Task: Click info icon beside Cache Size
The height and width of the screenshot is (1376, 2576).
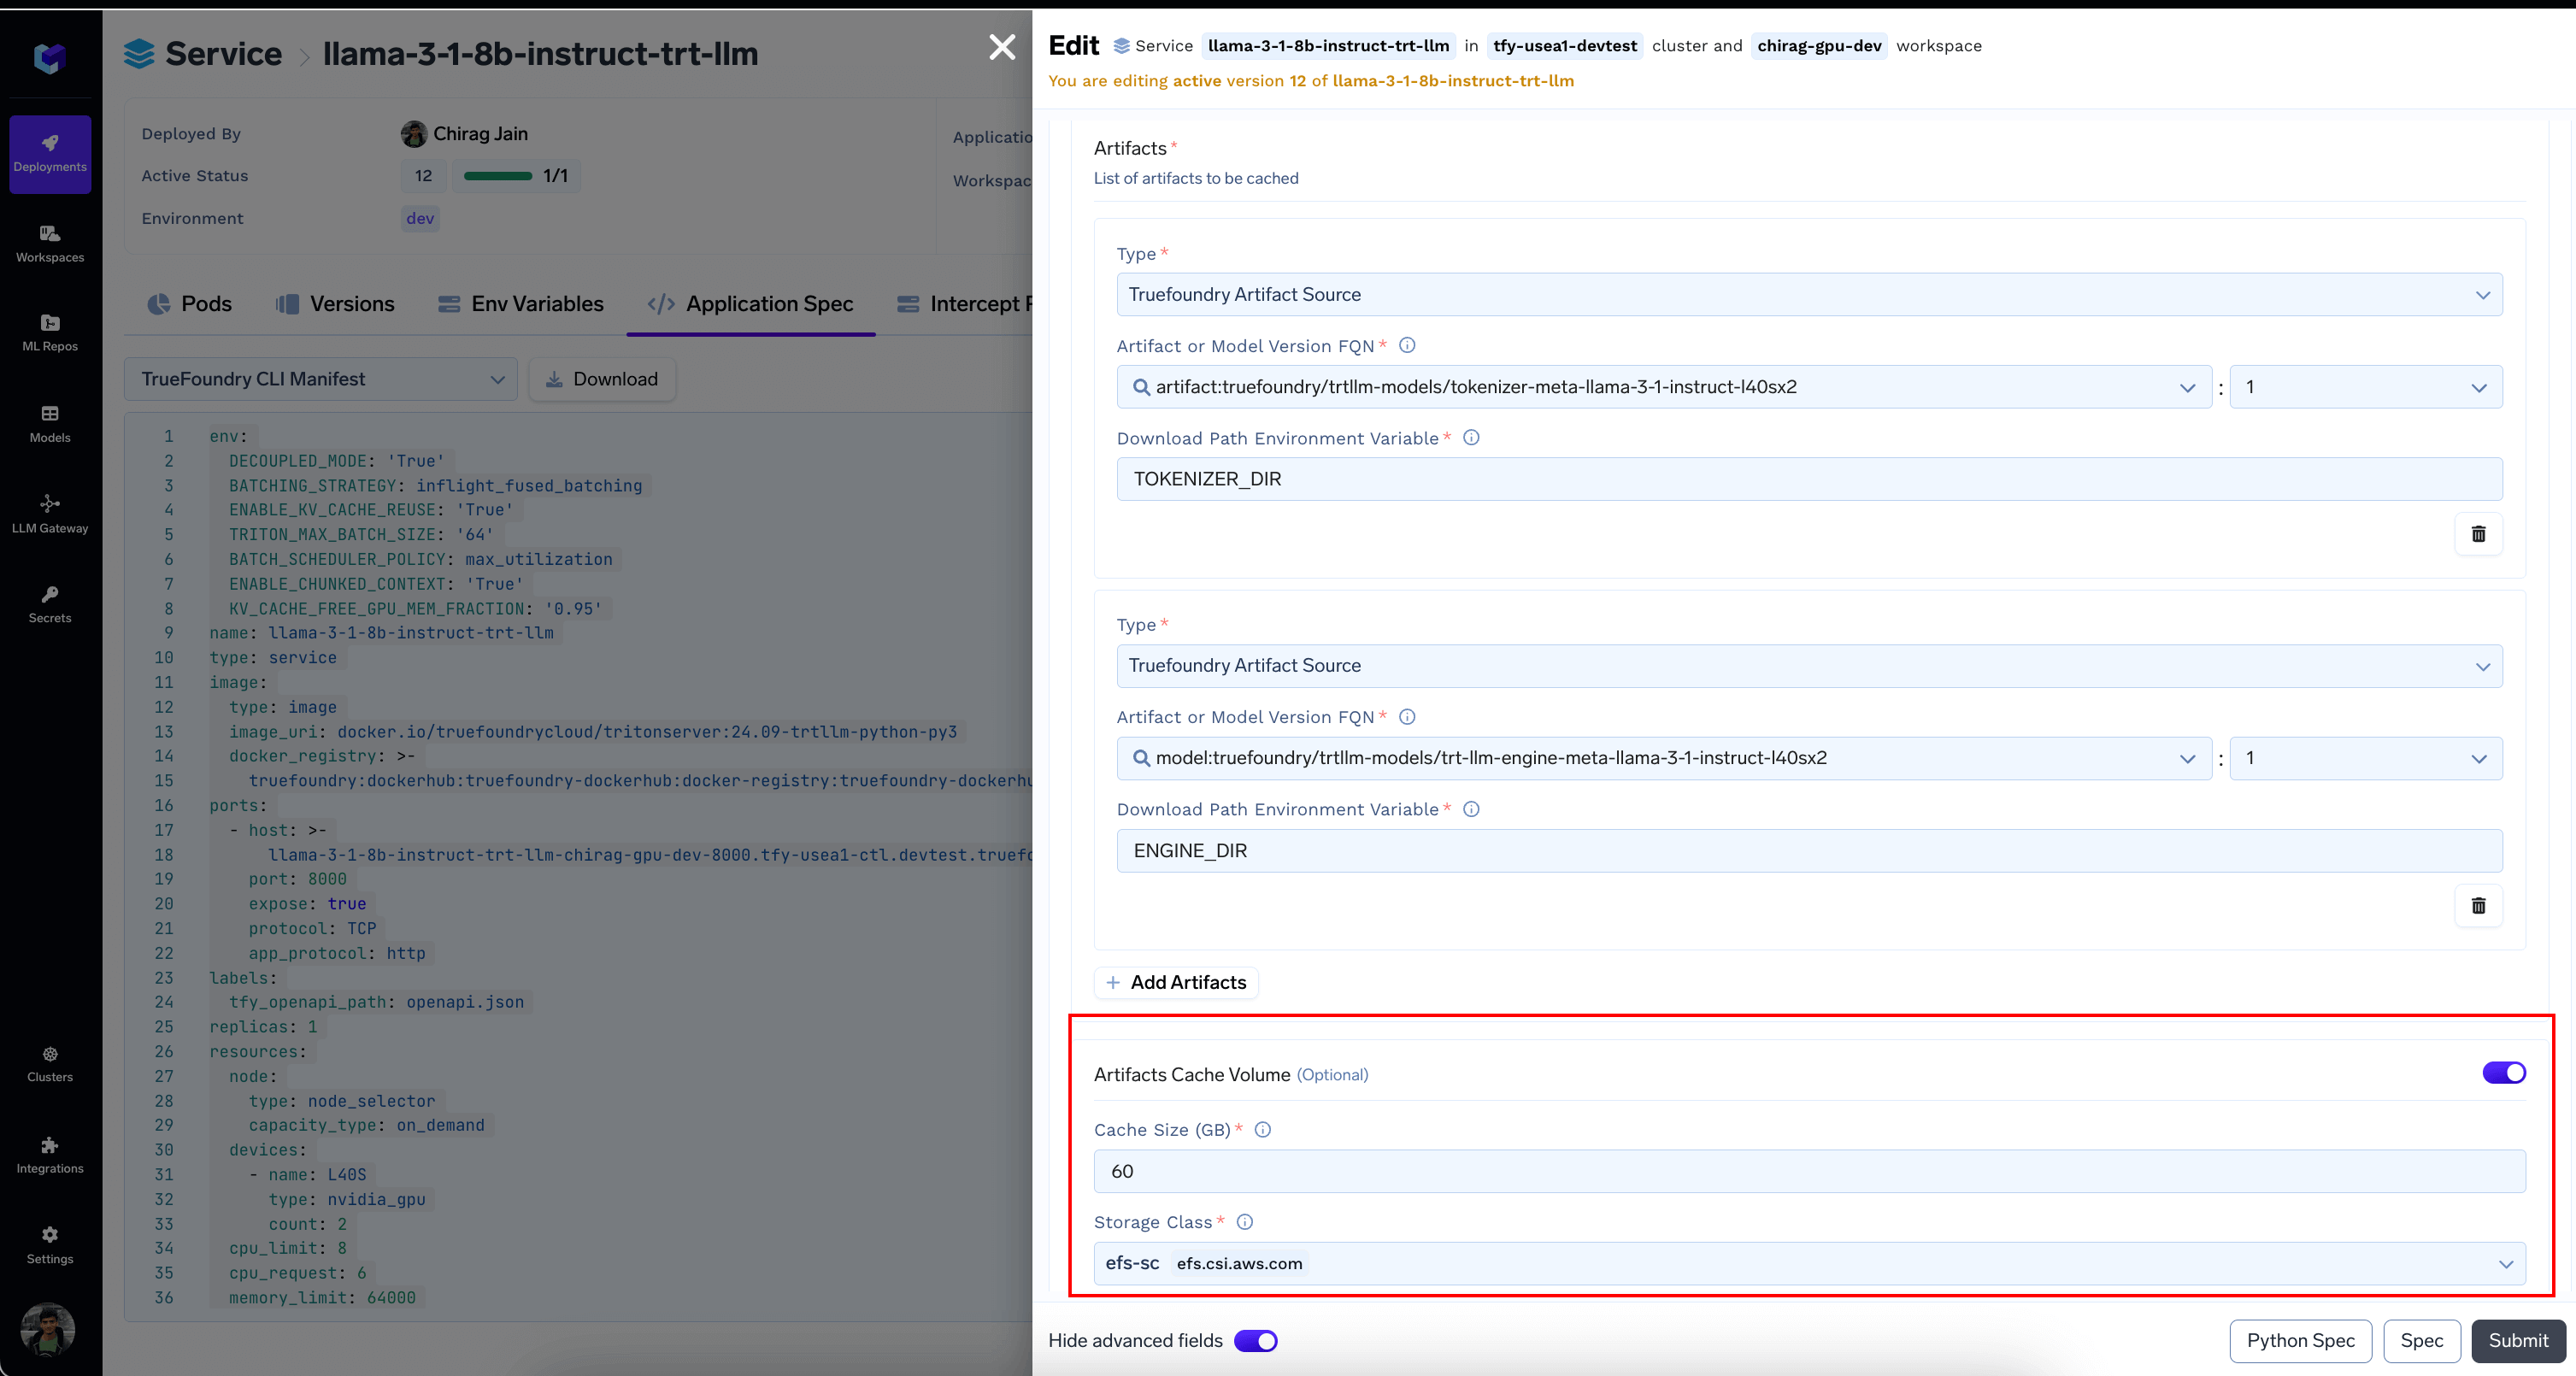Action: coord(1263,1130)
